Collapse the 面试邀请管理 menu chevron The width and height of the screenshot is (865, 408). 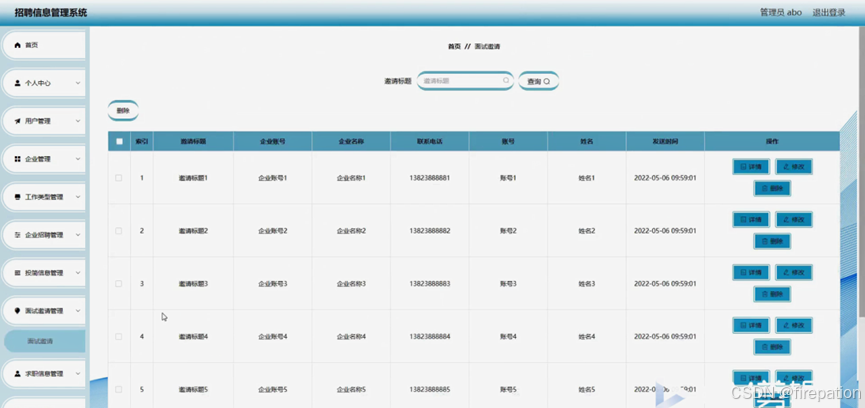[78, 311]
